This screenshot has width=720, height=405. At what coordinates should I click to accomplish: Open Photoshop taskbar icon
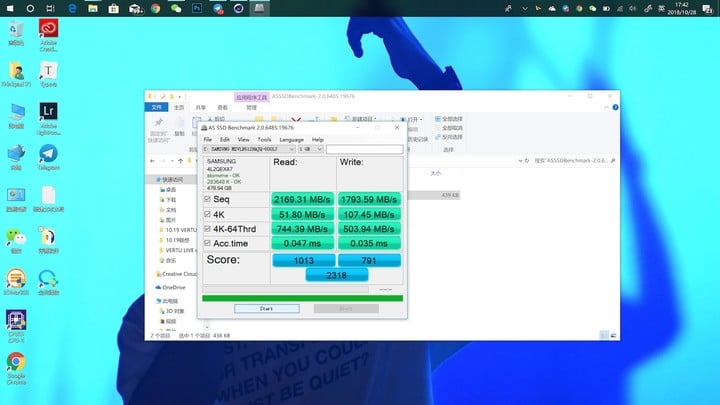click(197, 8)
